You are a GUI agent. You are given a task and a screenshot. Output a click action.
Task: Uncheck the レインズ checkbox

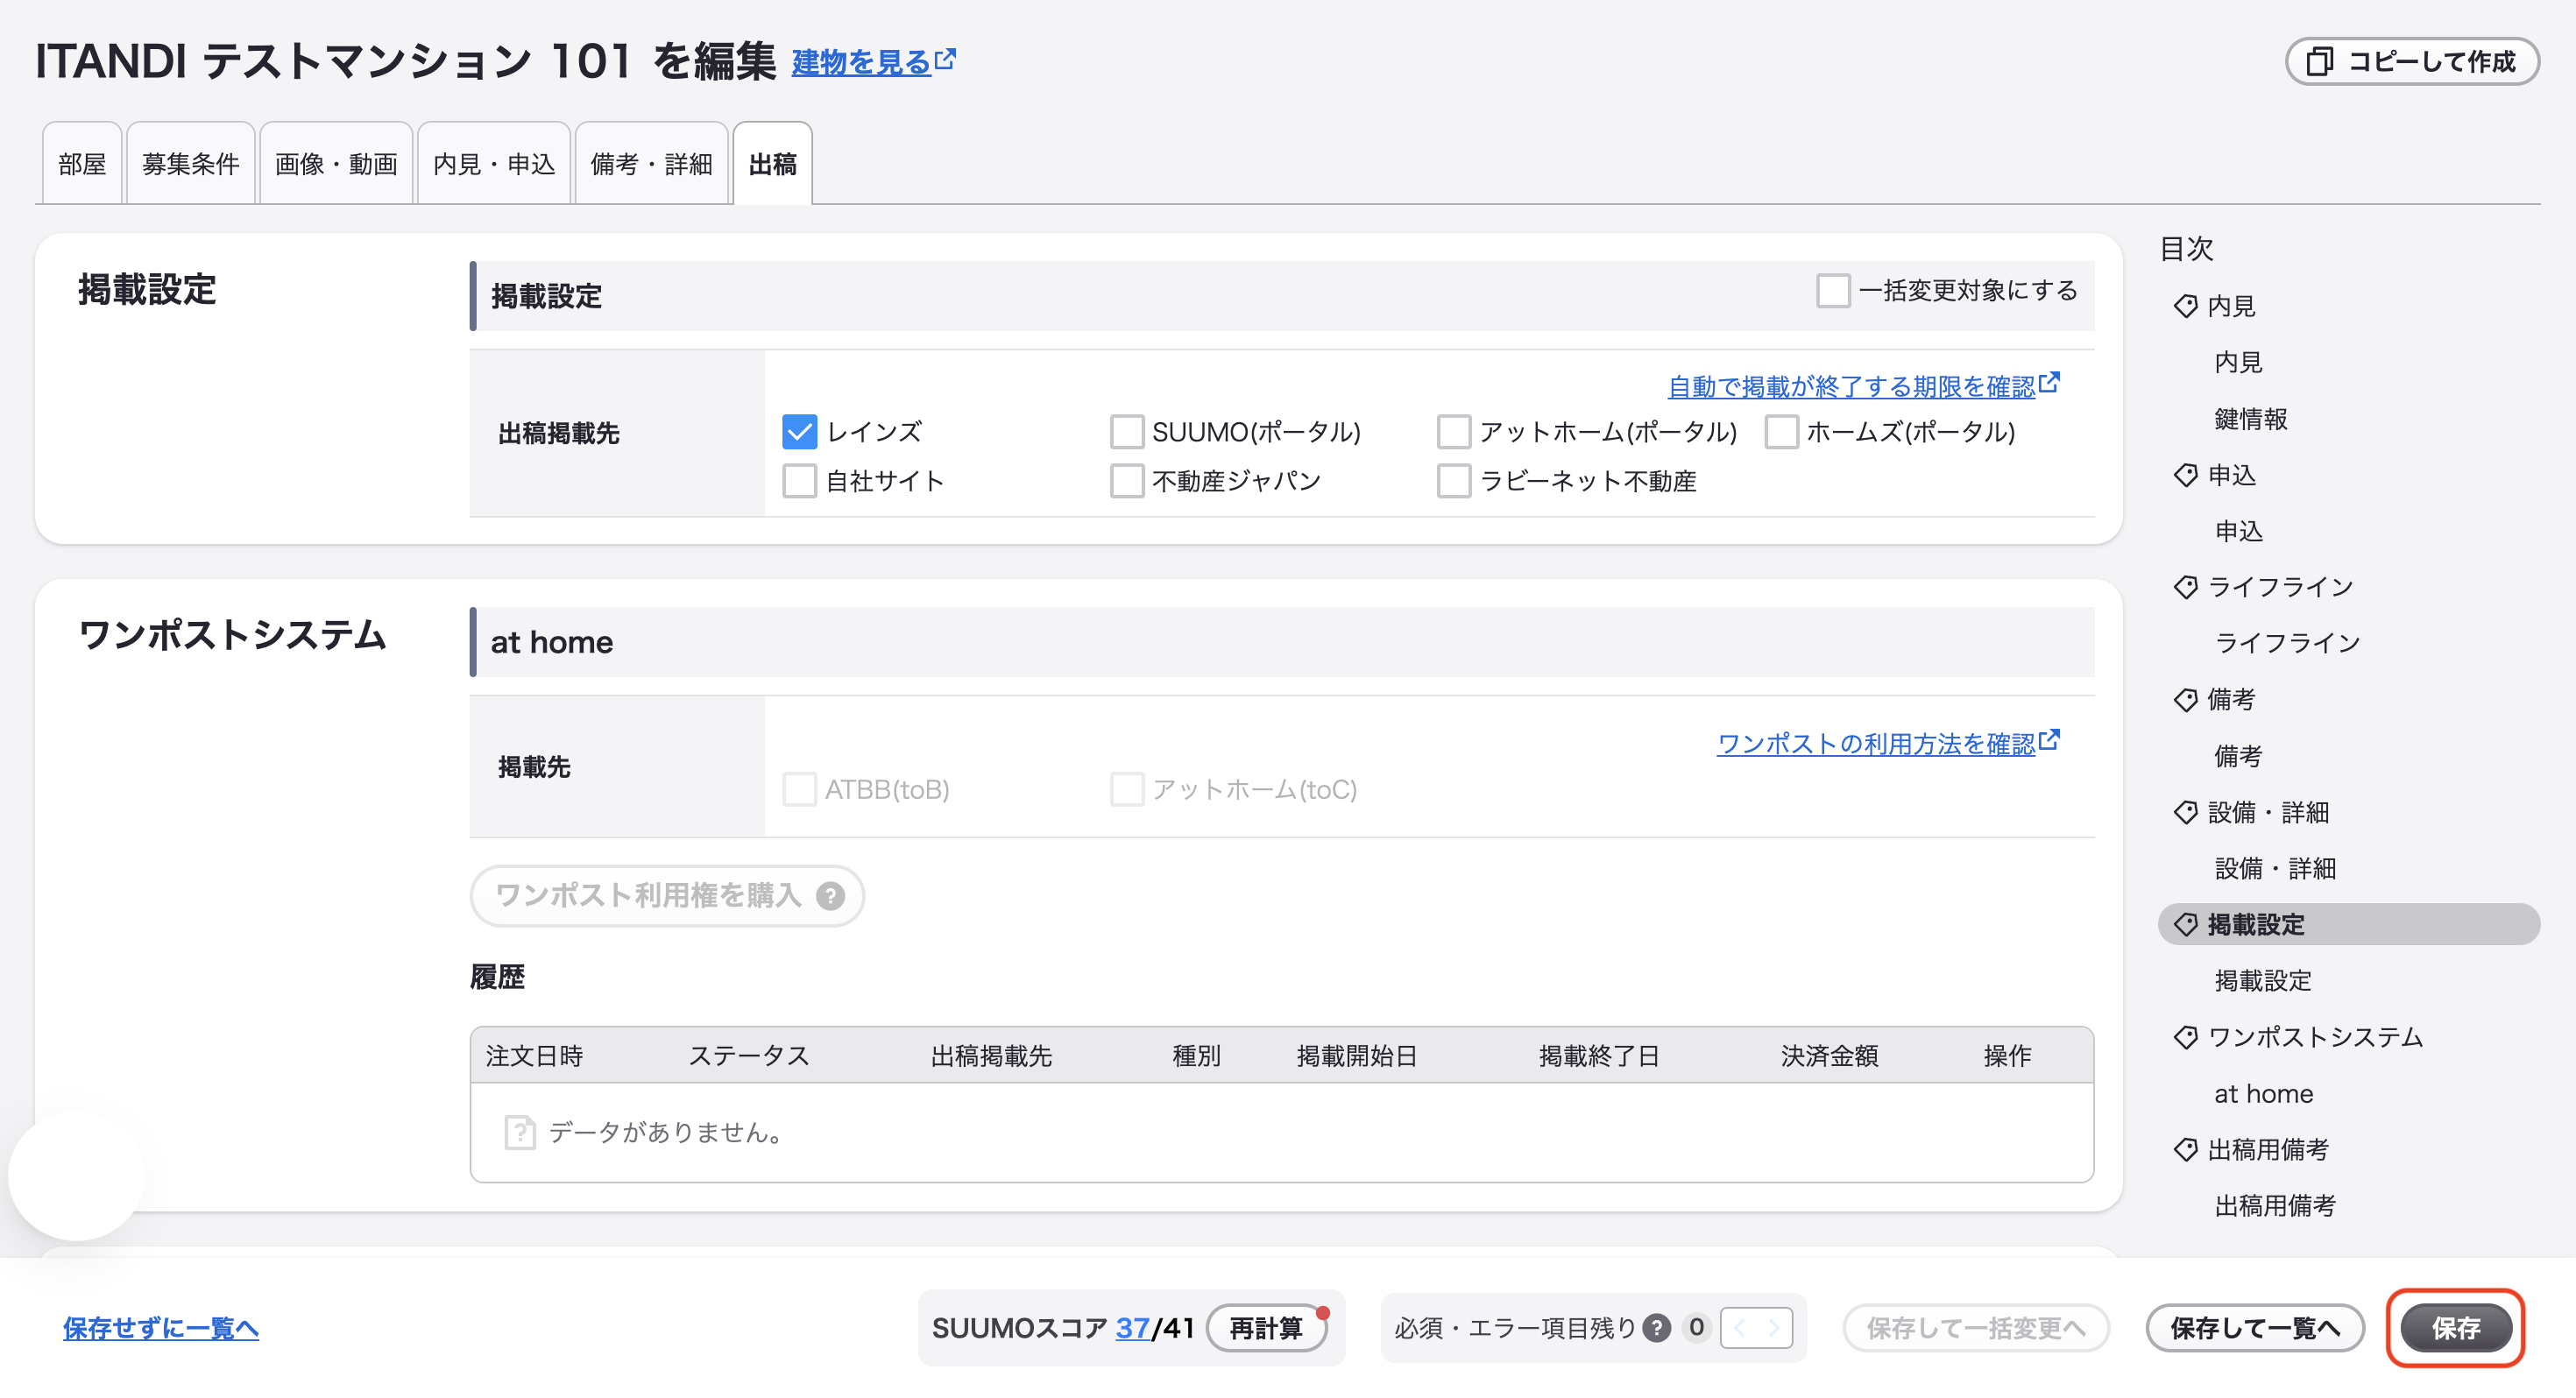click(x=799, y=432)
